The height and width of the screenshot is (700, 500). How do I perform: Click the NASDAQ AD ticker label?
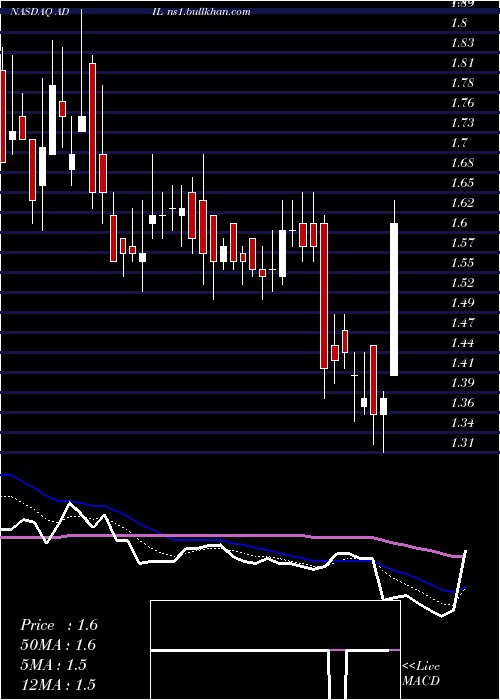pos(39,12)
